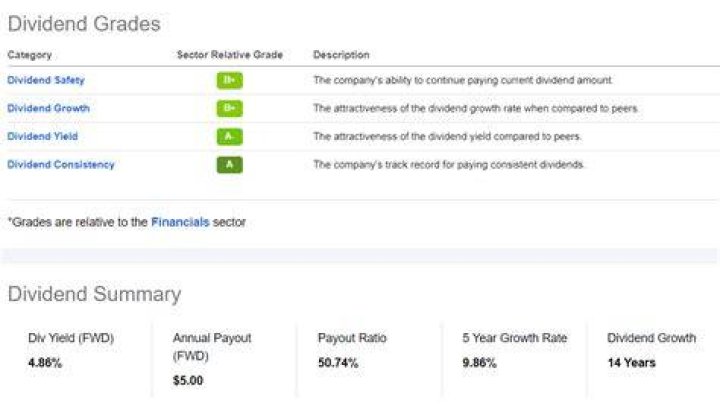The width and height of the screenshot is (720, 406).
Task: Click the Dividend Grades heading
Action: [x=84, y=24]
